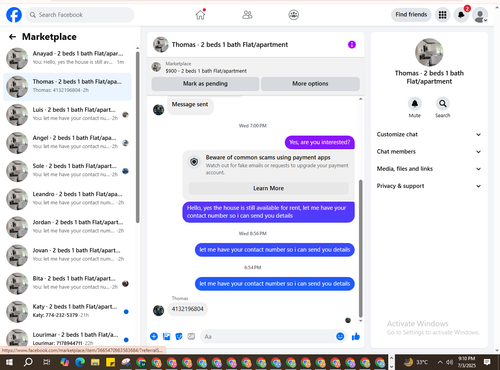Open Lourimar conversation in chat list
The width and height of the screenshot is (500, 370).
(x=68, y=337)
